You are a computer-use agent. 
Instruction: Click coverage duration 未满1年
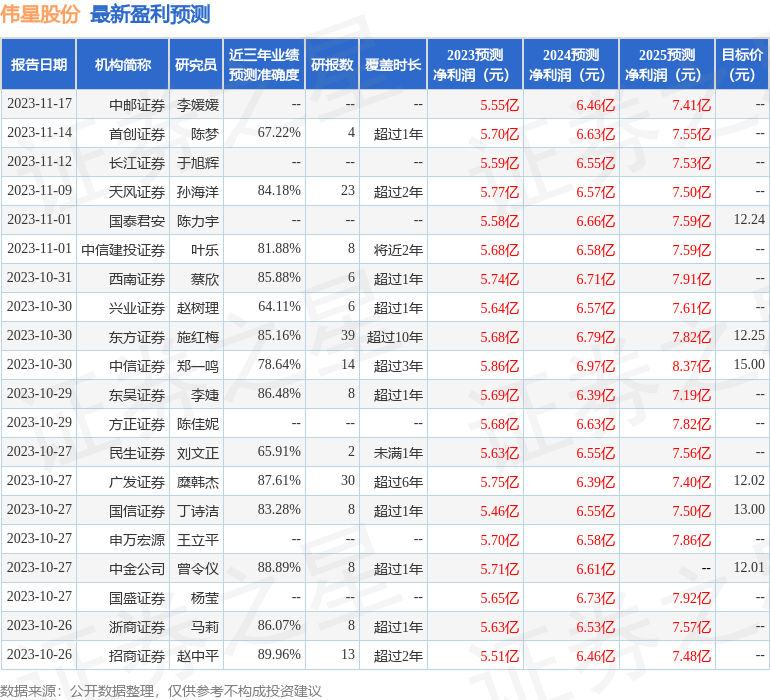pos(398,453)
